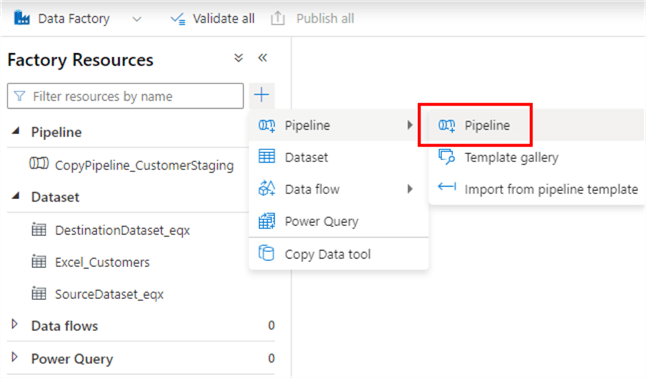Select Data flow in the add menu

click(x=339, y=189)
